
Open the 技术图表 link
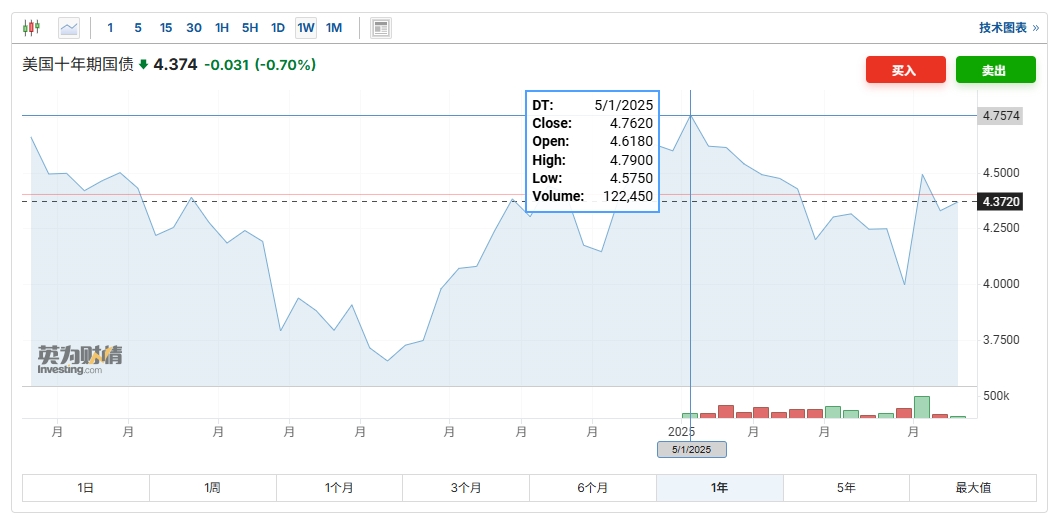pos(1008,28)
